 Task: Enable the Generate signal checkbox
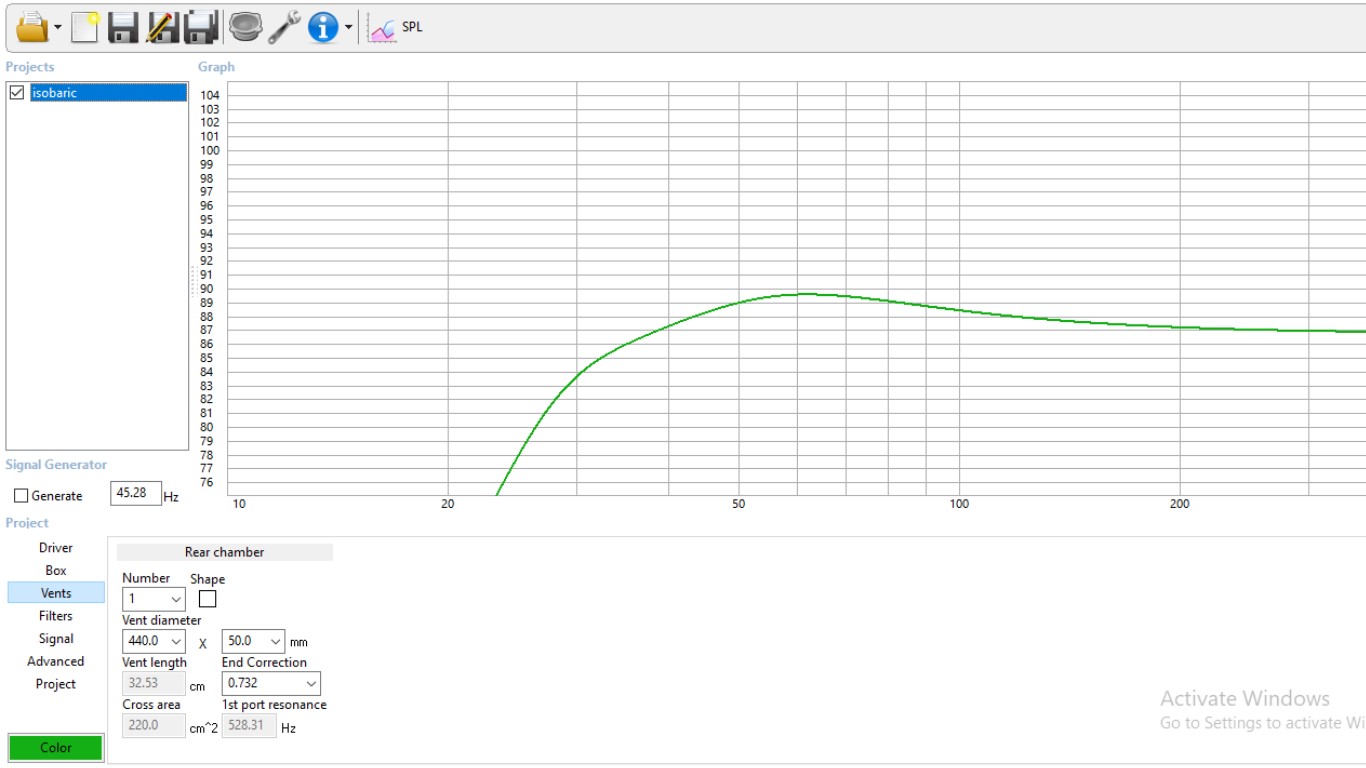click(x=21, y=496)
